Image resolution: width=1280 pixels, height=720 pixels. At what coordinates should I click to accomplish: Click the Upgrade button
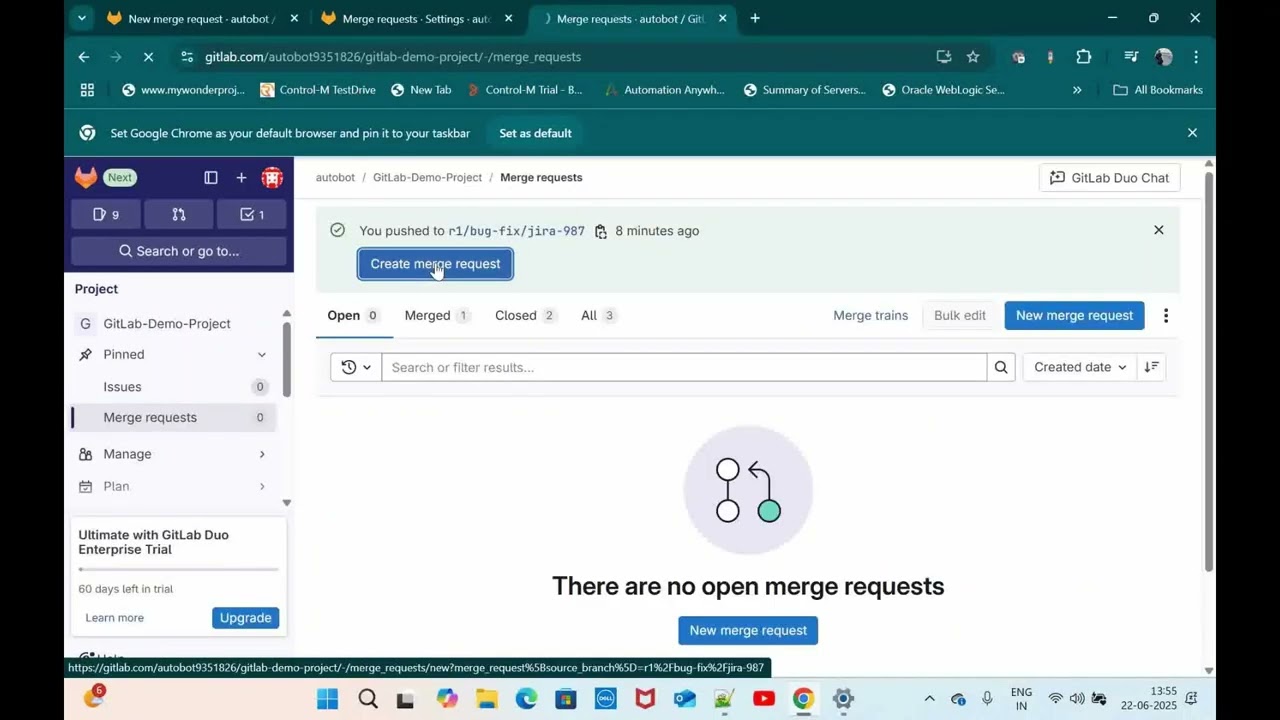click(x=245, y=618)
